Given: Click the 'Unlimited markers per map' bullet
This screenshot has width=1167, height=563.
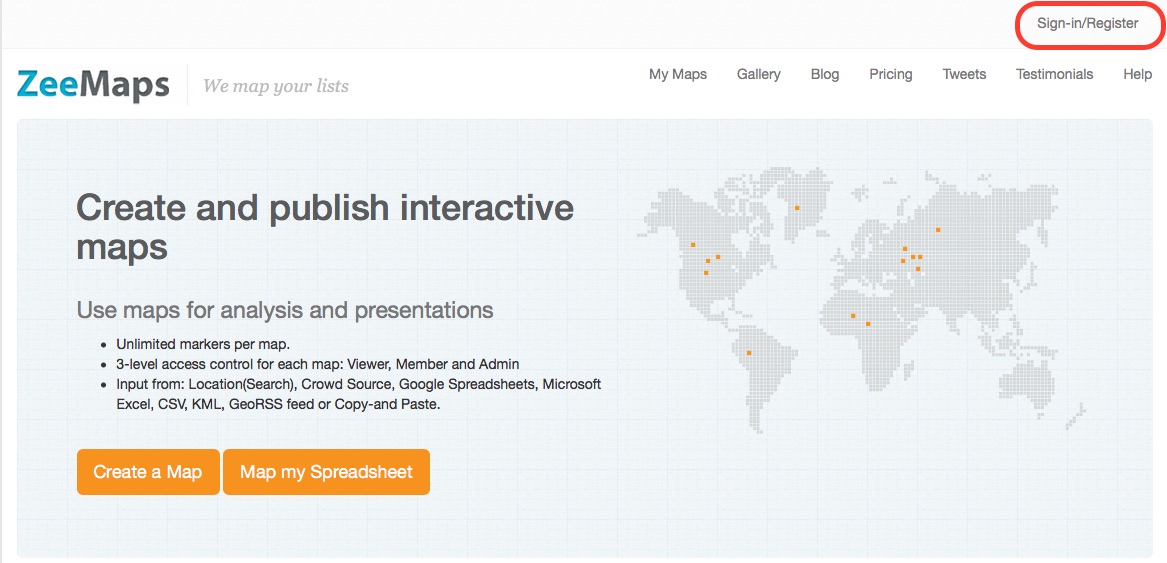Looking at the screenshot, I should pos(203,344).
